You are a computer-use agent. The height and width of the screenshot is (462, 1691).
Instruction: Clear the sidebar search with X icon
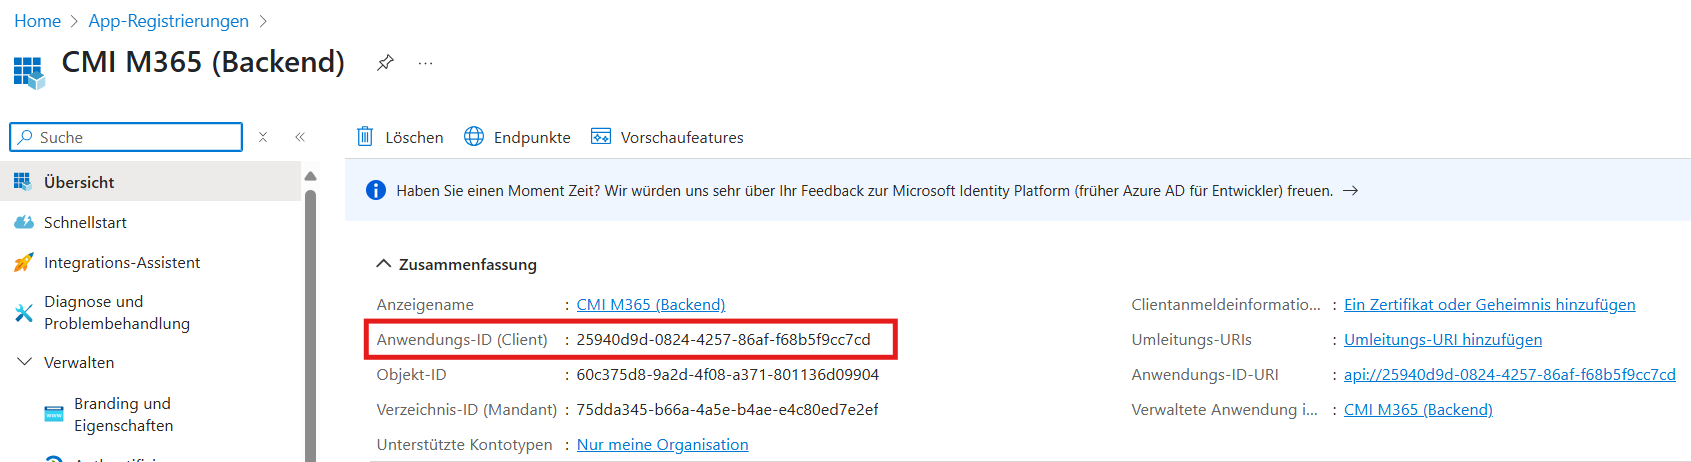pos(263,137)
